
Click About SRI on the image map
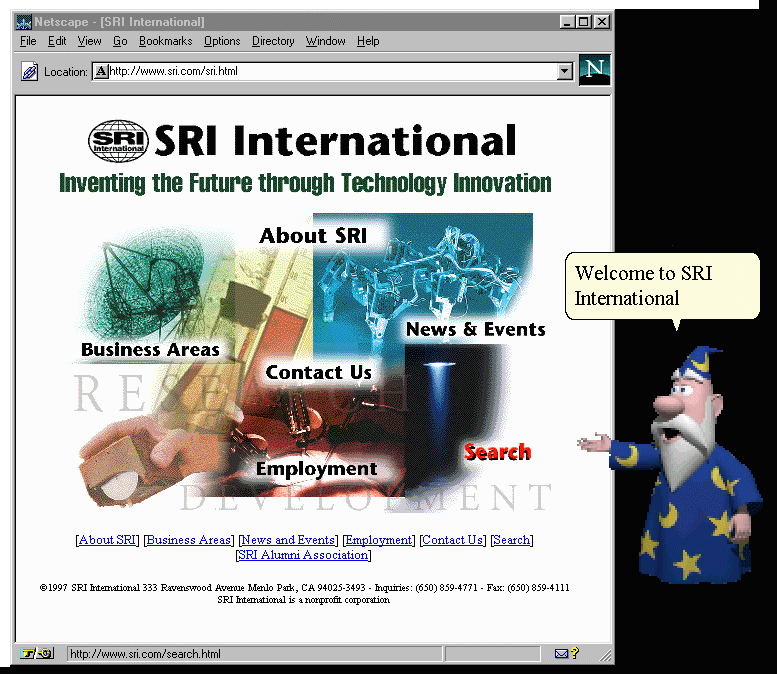(x=313, y=235)
